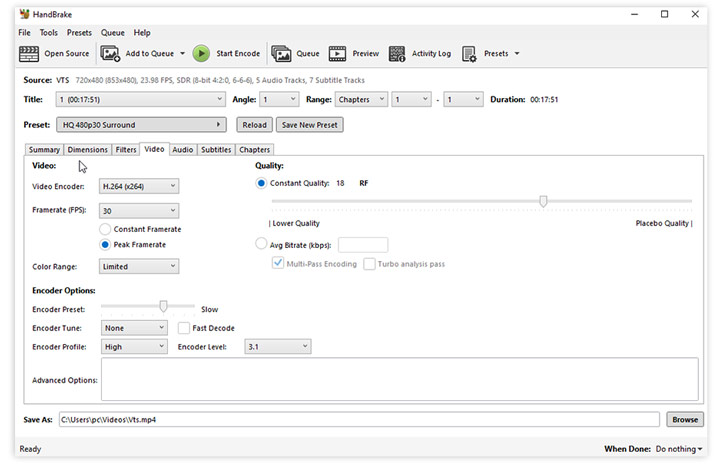720x466 pixels.
Task: Click the Encoder Preset slider handle
Action: [x=163, y=306]
